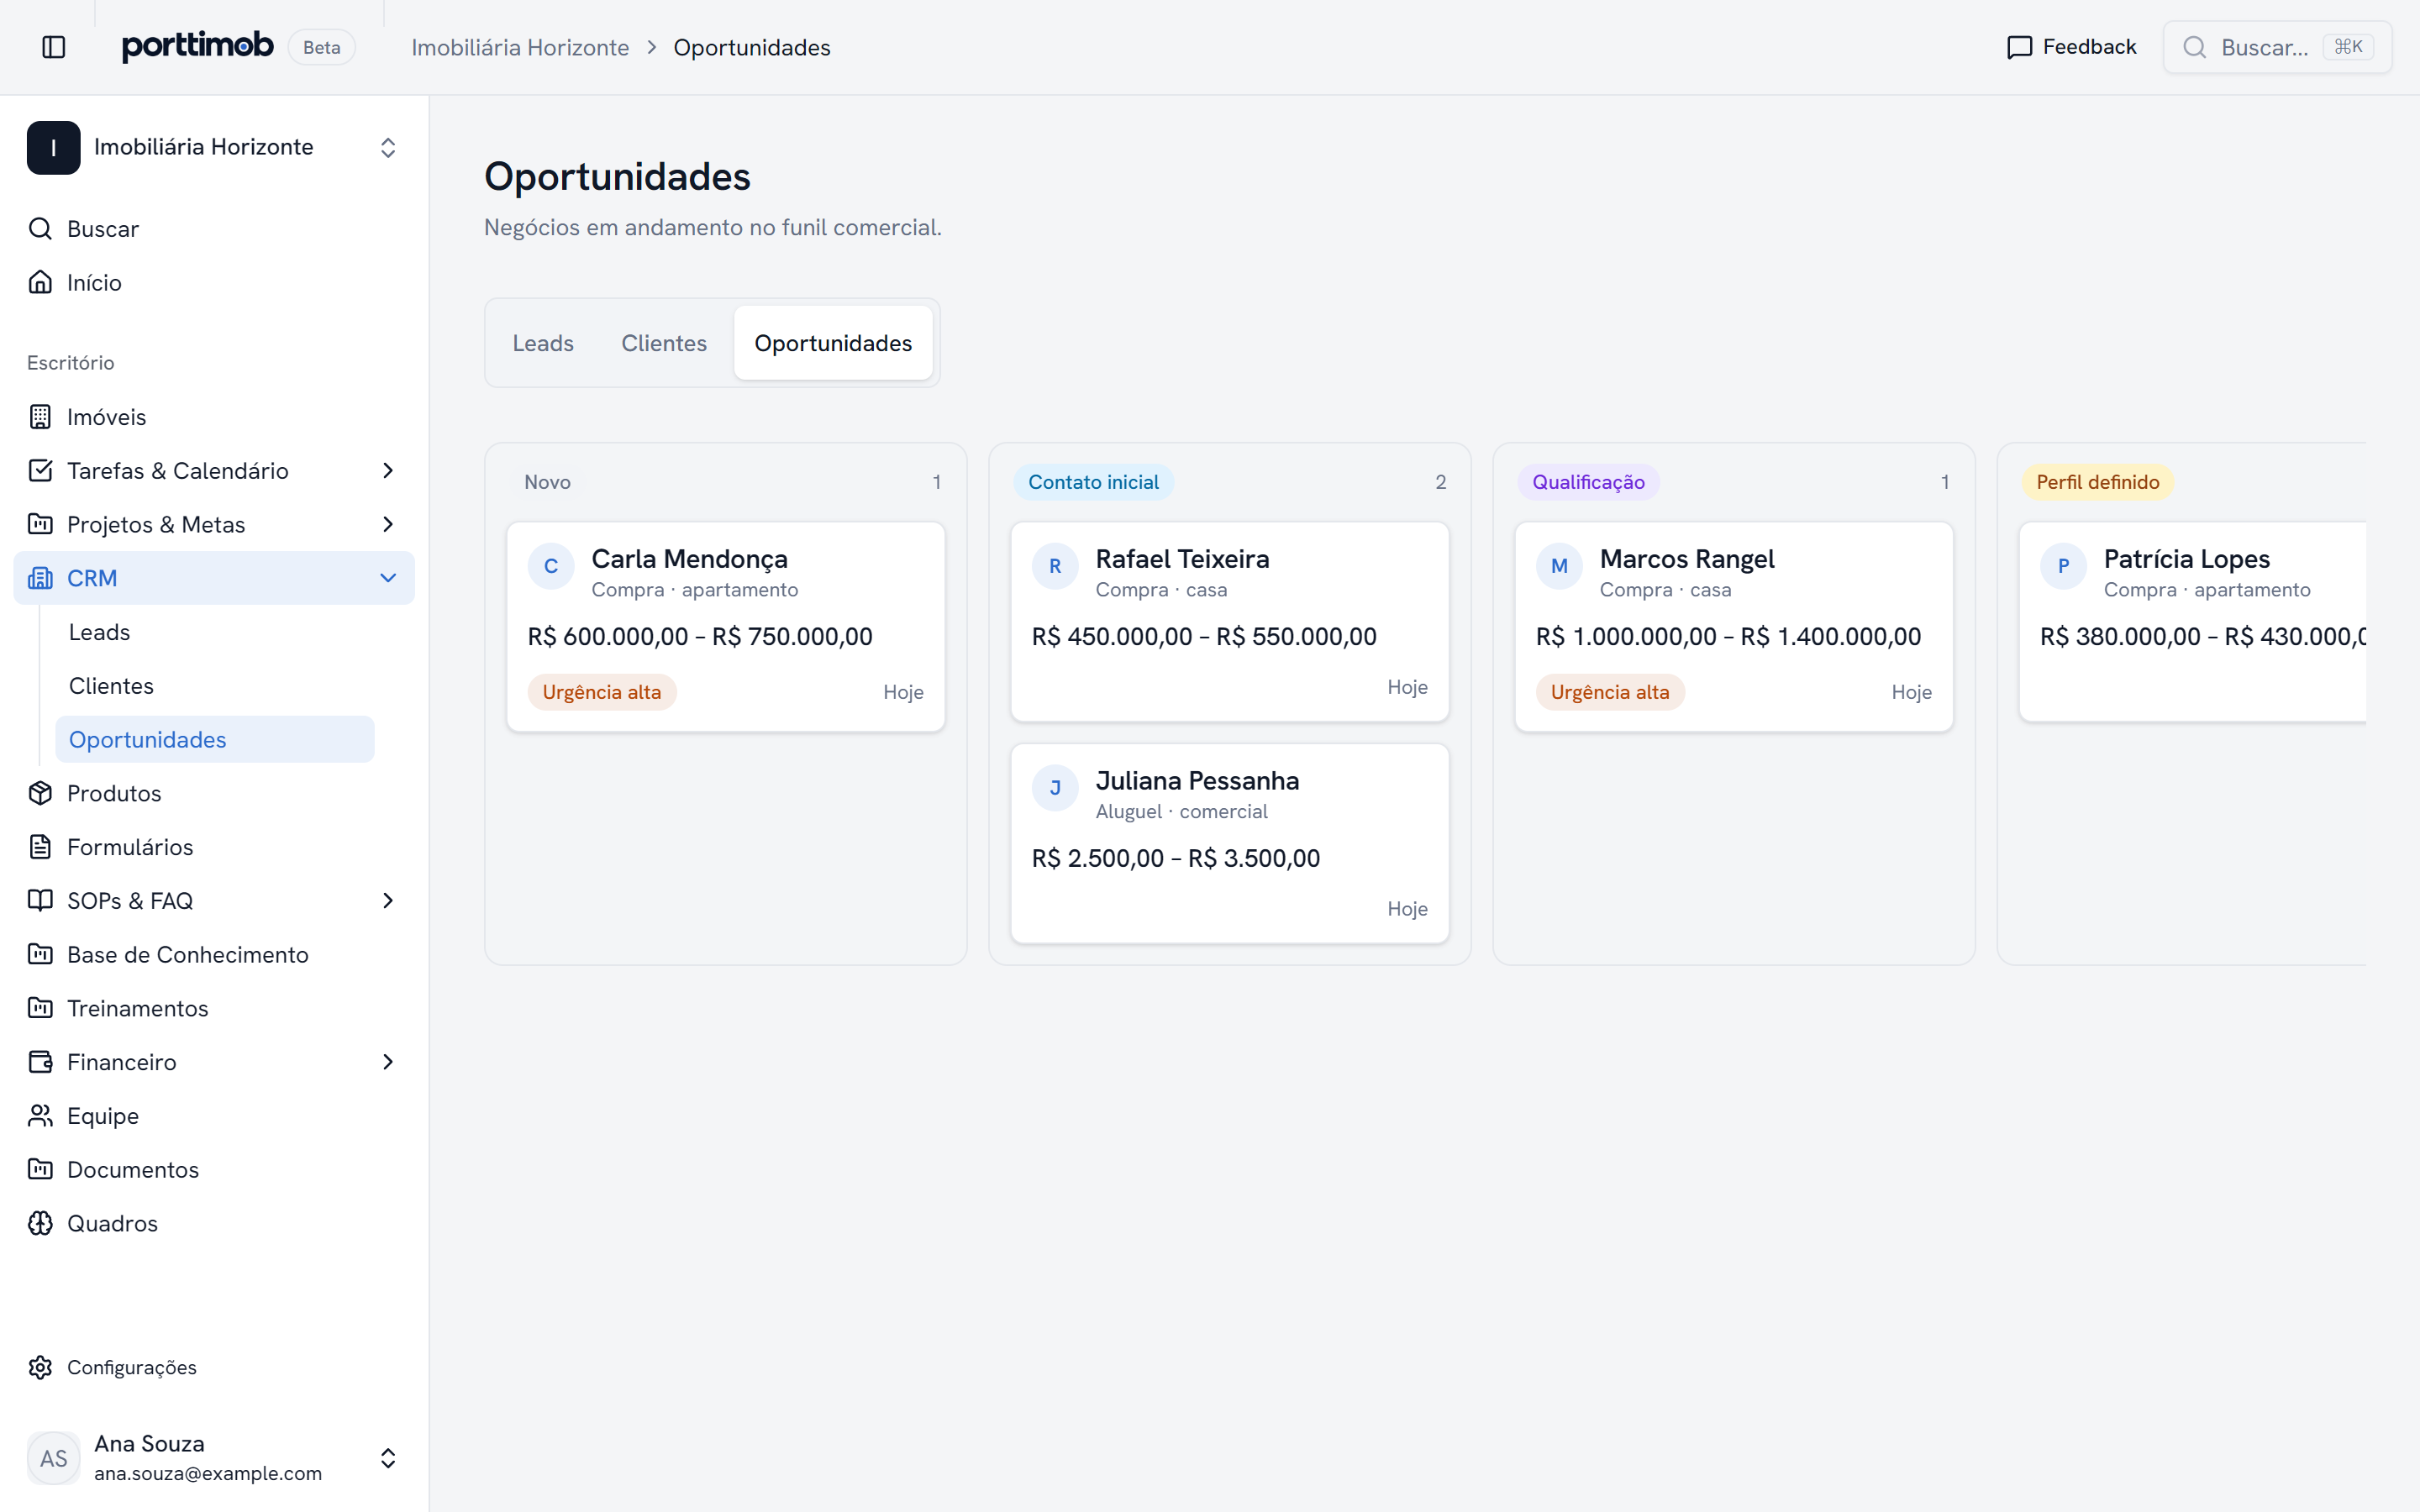Open the Imobiliária Horizonte workspace switcher

(x=214, y=148)
